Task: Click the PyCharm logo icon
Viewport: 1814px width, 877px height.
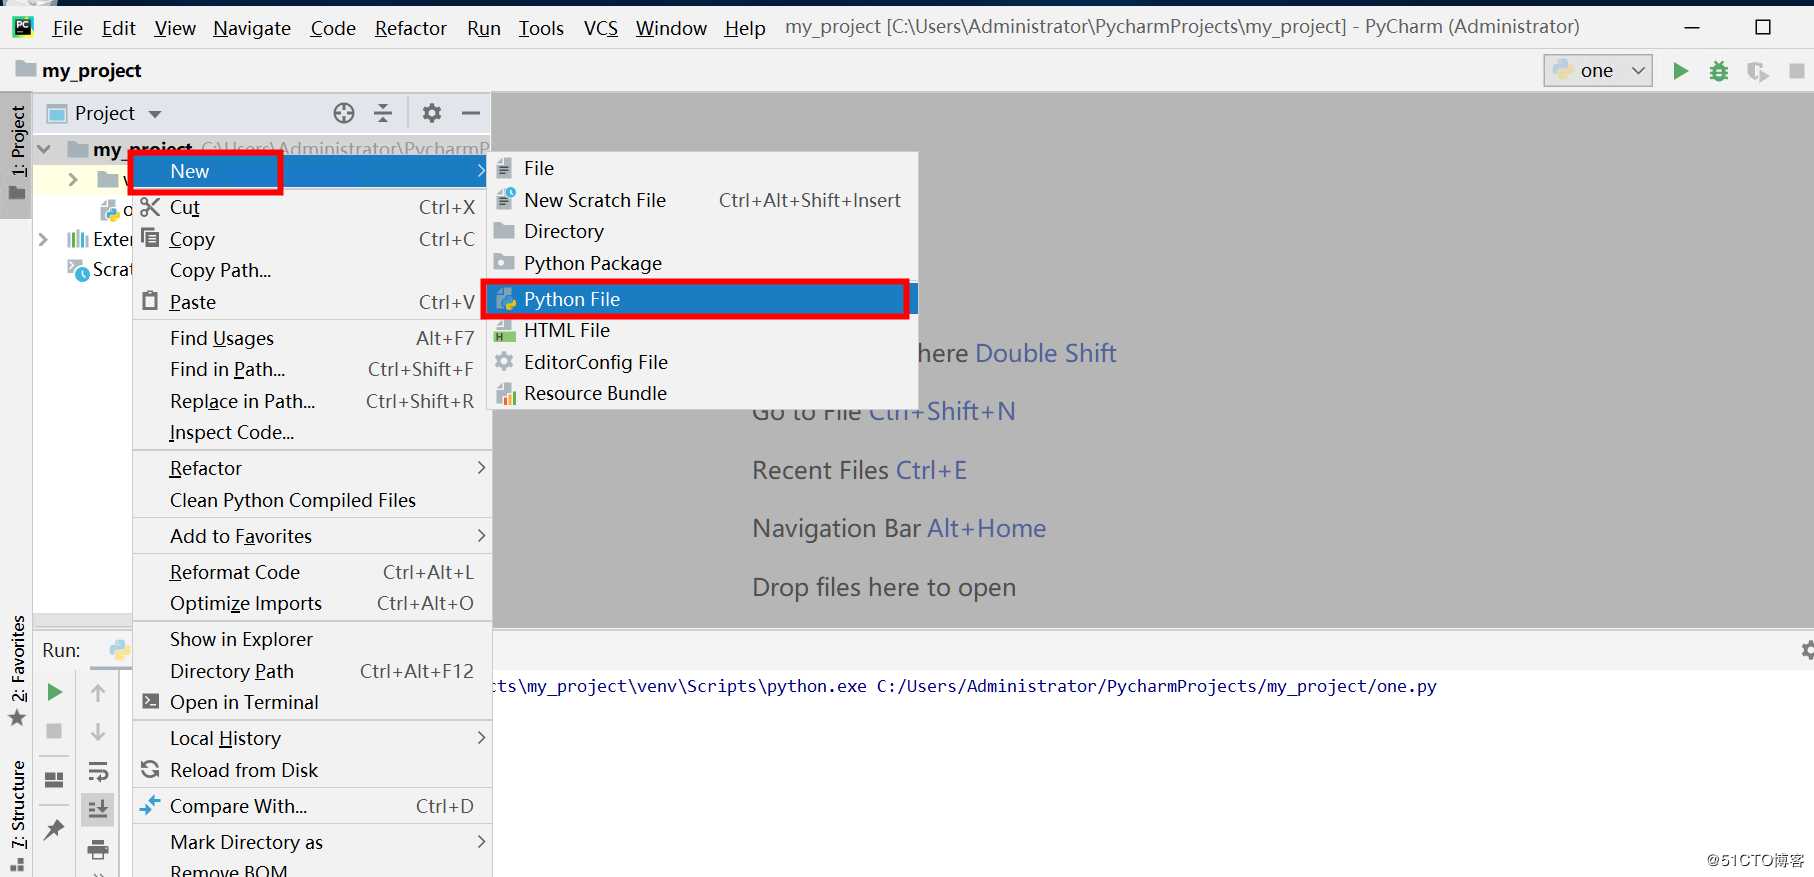Action: point(22,27)
